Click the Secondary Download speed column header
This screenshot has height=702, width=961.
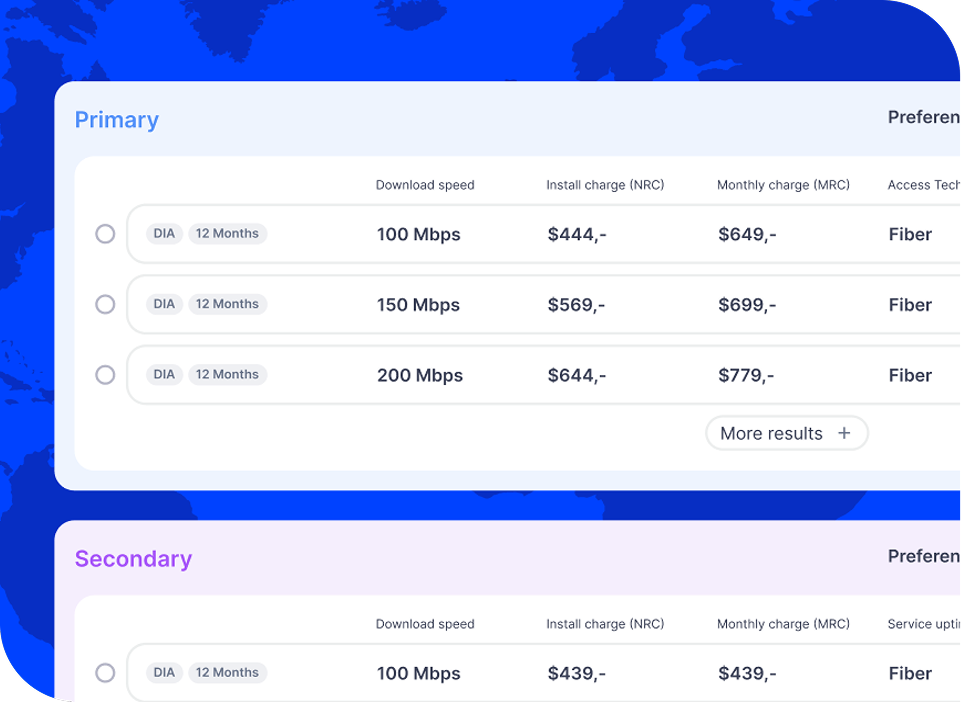425,624
